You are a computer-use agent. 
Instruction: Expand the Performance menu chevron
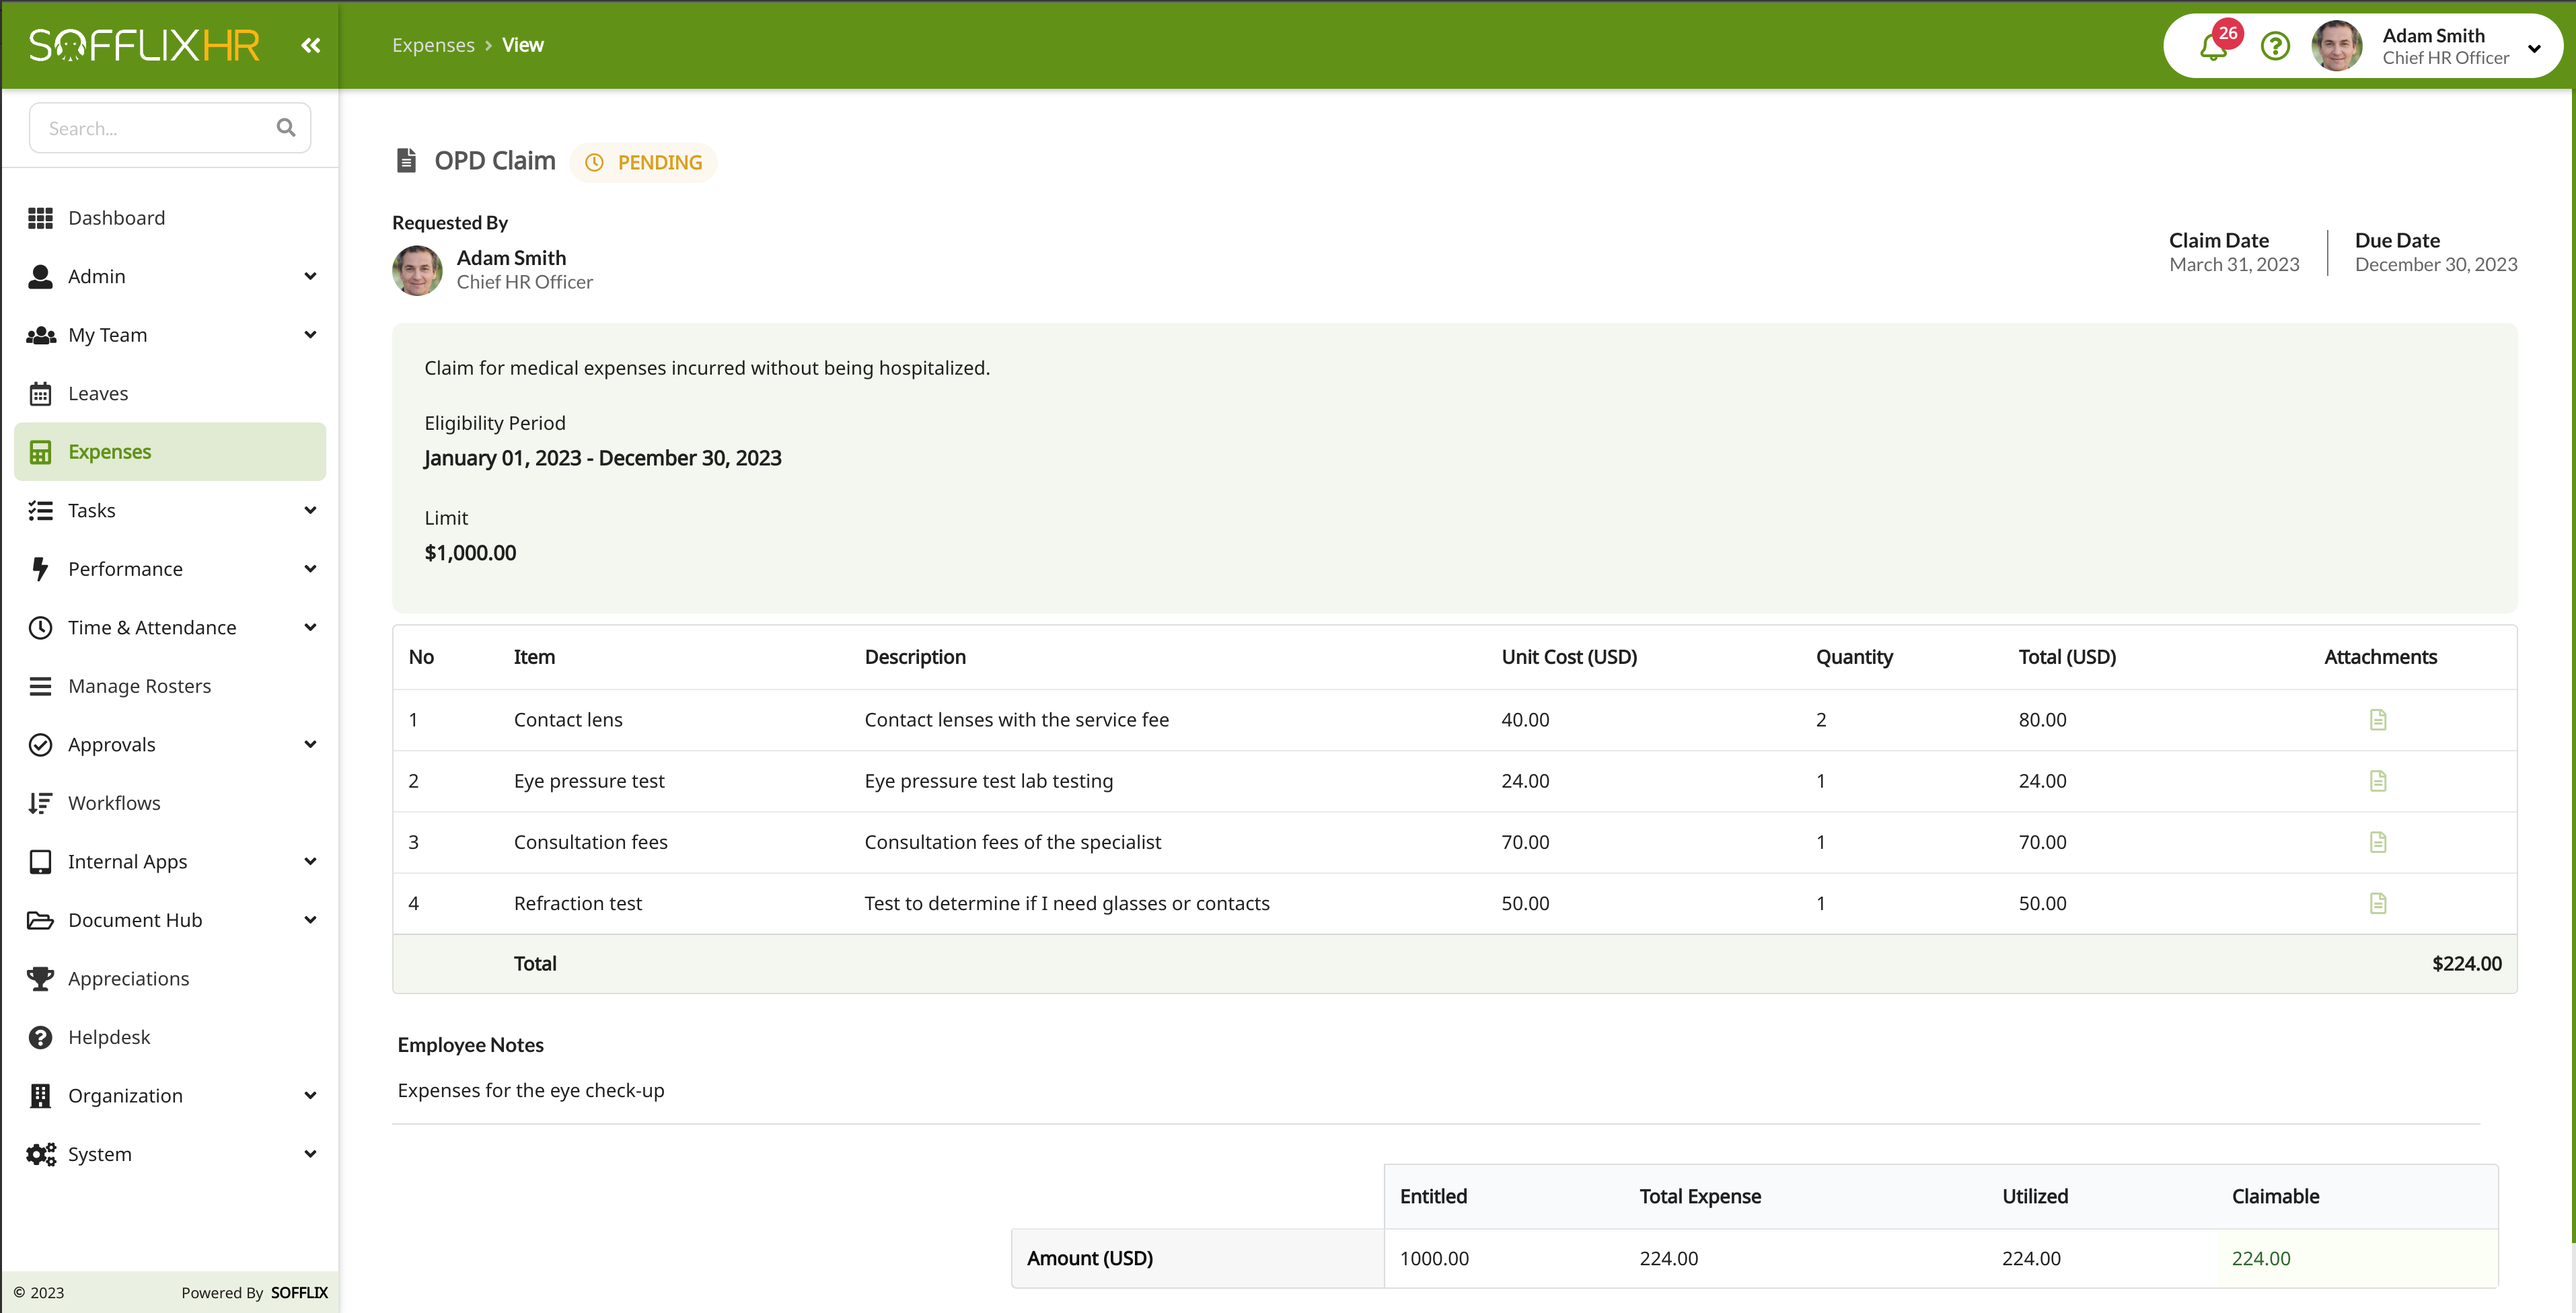coord(310,568)
